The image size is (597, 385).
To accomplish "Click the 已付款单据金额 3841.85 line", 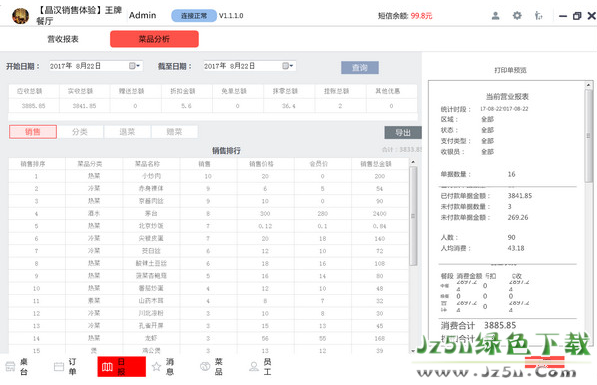I will click(486, 196).
